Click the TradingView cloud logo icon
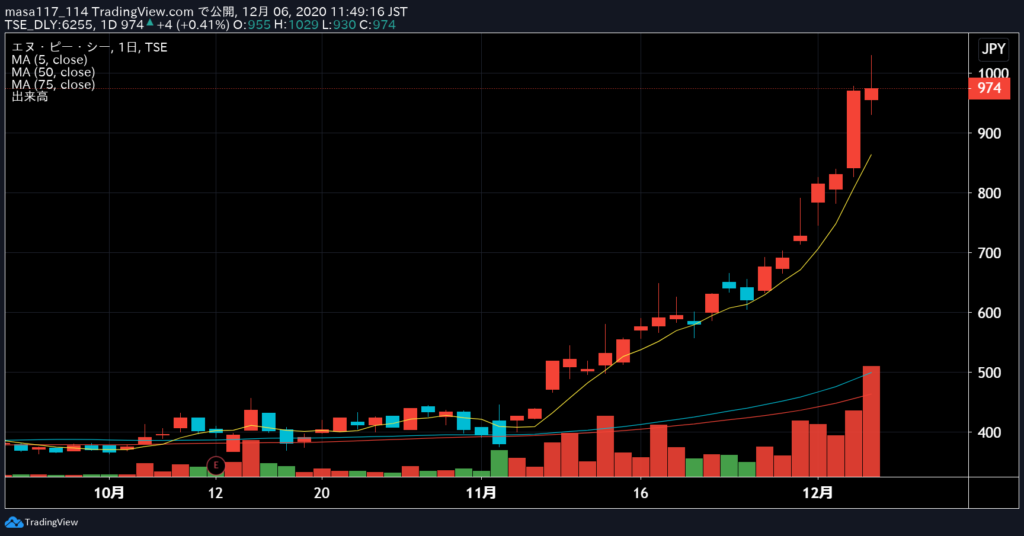Screen dimensions: 1024x536 pos(14,522)
